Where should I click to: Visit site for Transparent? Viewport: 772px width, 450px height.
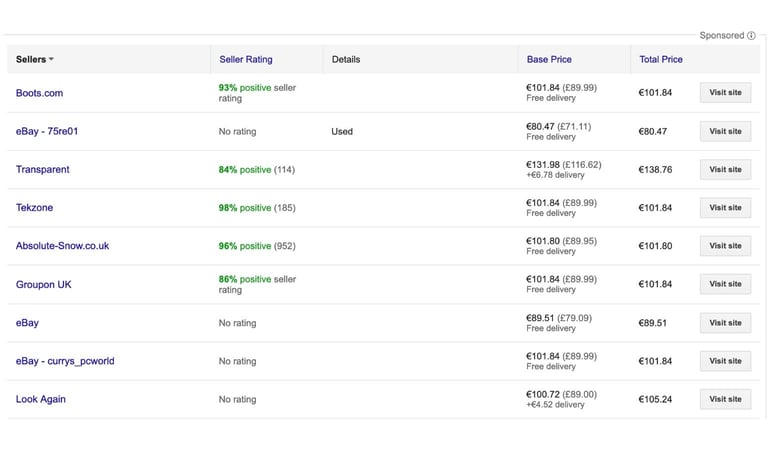pyautogui.click(x=725, y=169)
